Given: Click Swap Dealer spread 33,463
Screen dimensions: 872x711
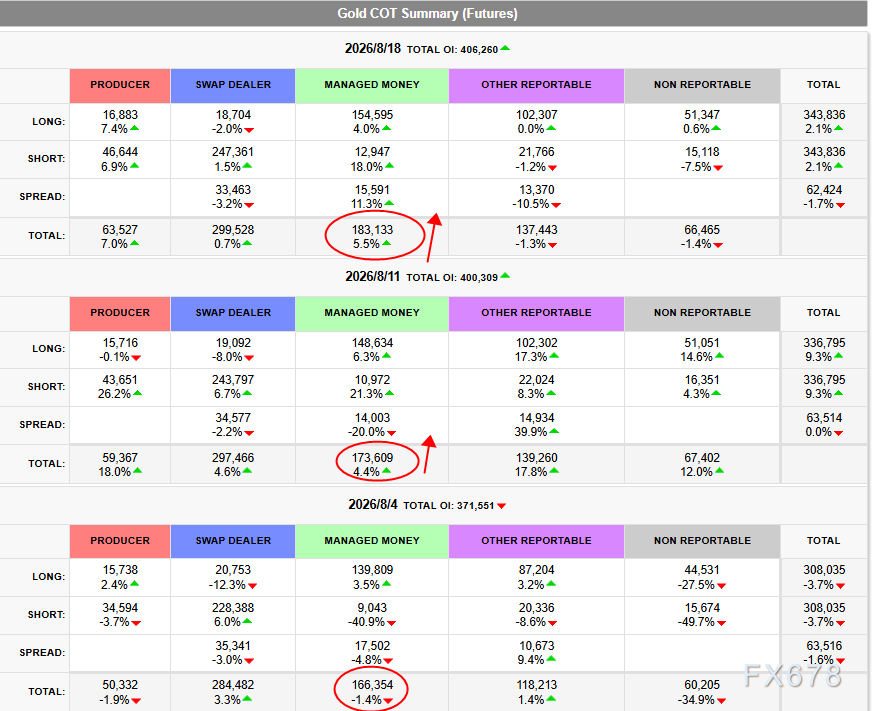Looking at the screenshot, I should point(233,190).
